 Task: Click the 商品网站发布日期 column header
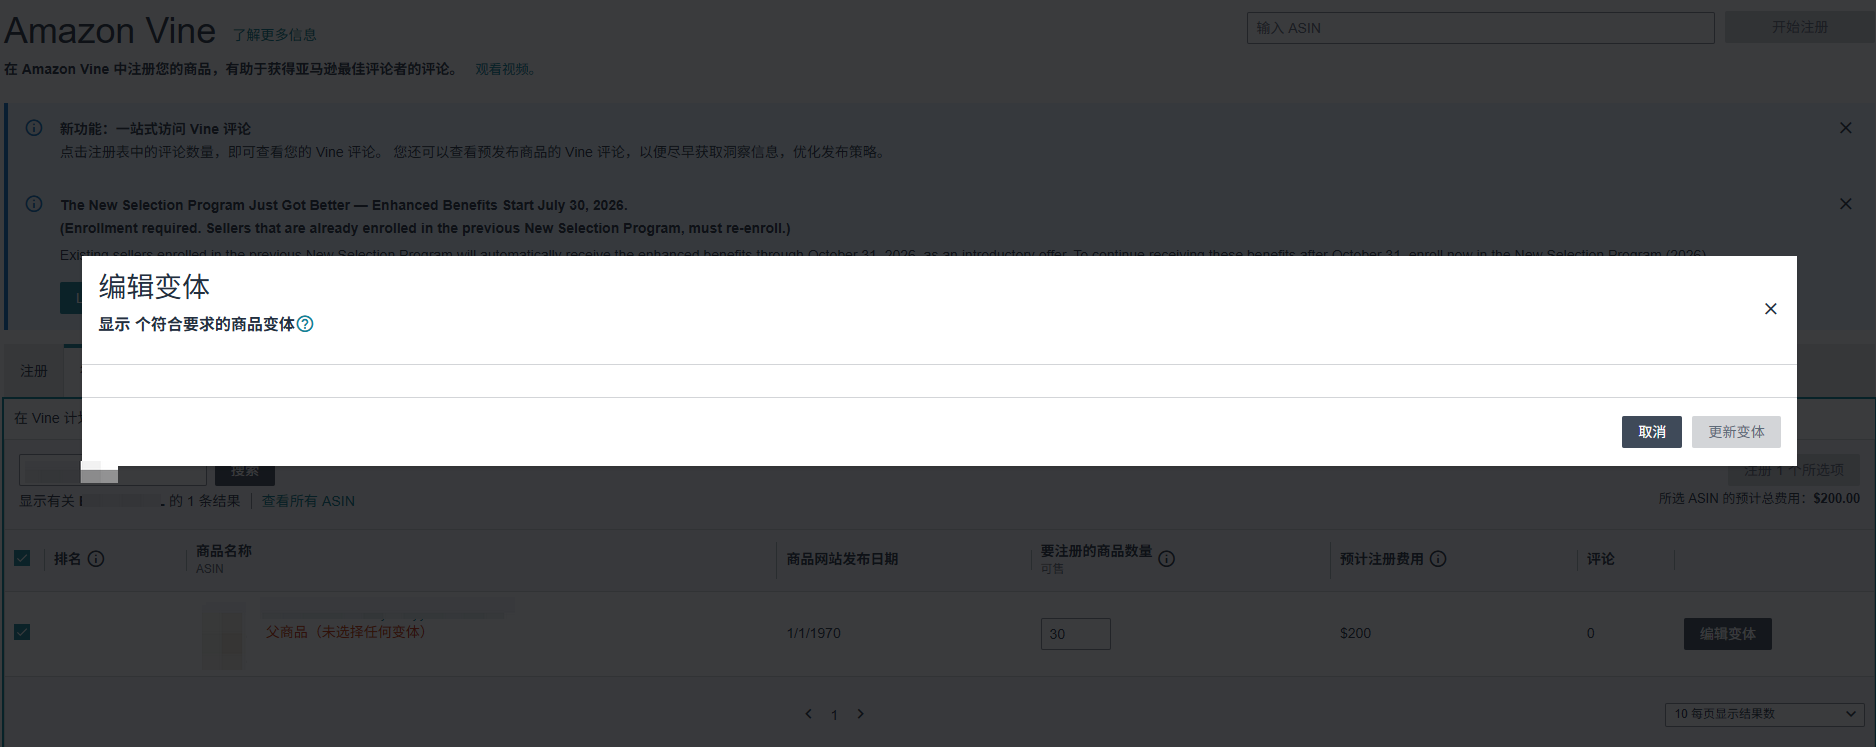click(x=842, y=559)
